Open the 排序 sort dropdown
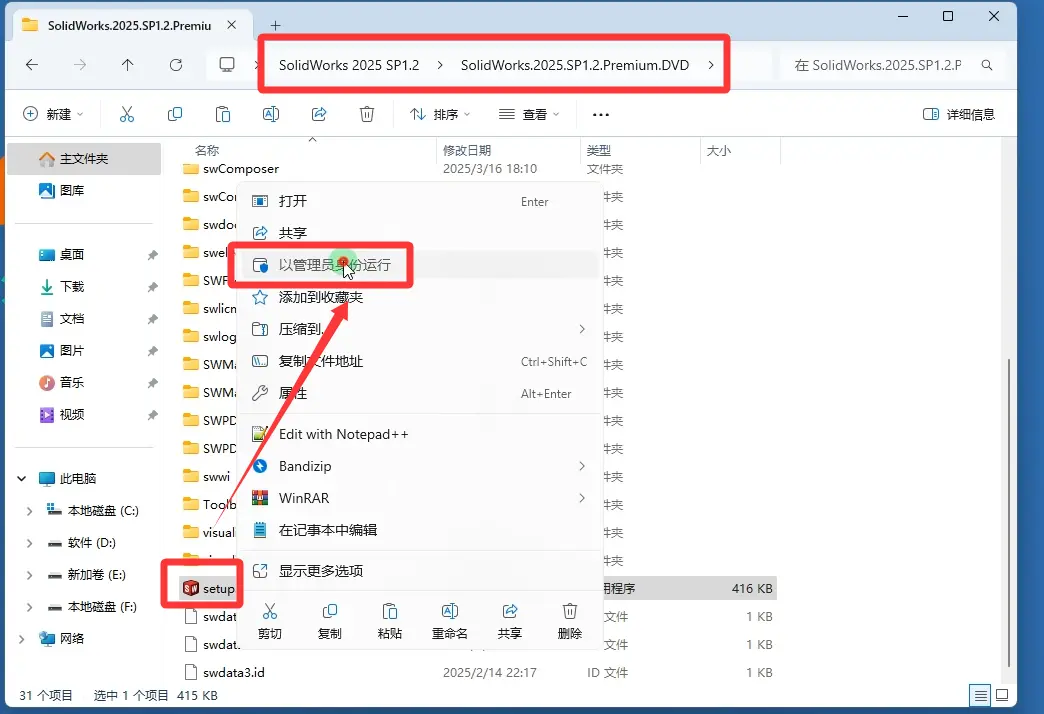This screenshot has height=714, width=1044. (440, 115)
